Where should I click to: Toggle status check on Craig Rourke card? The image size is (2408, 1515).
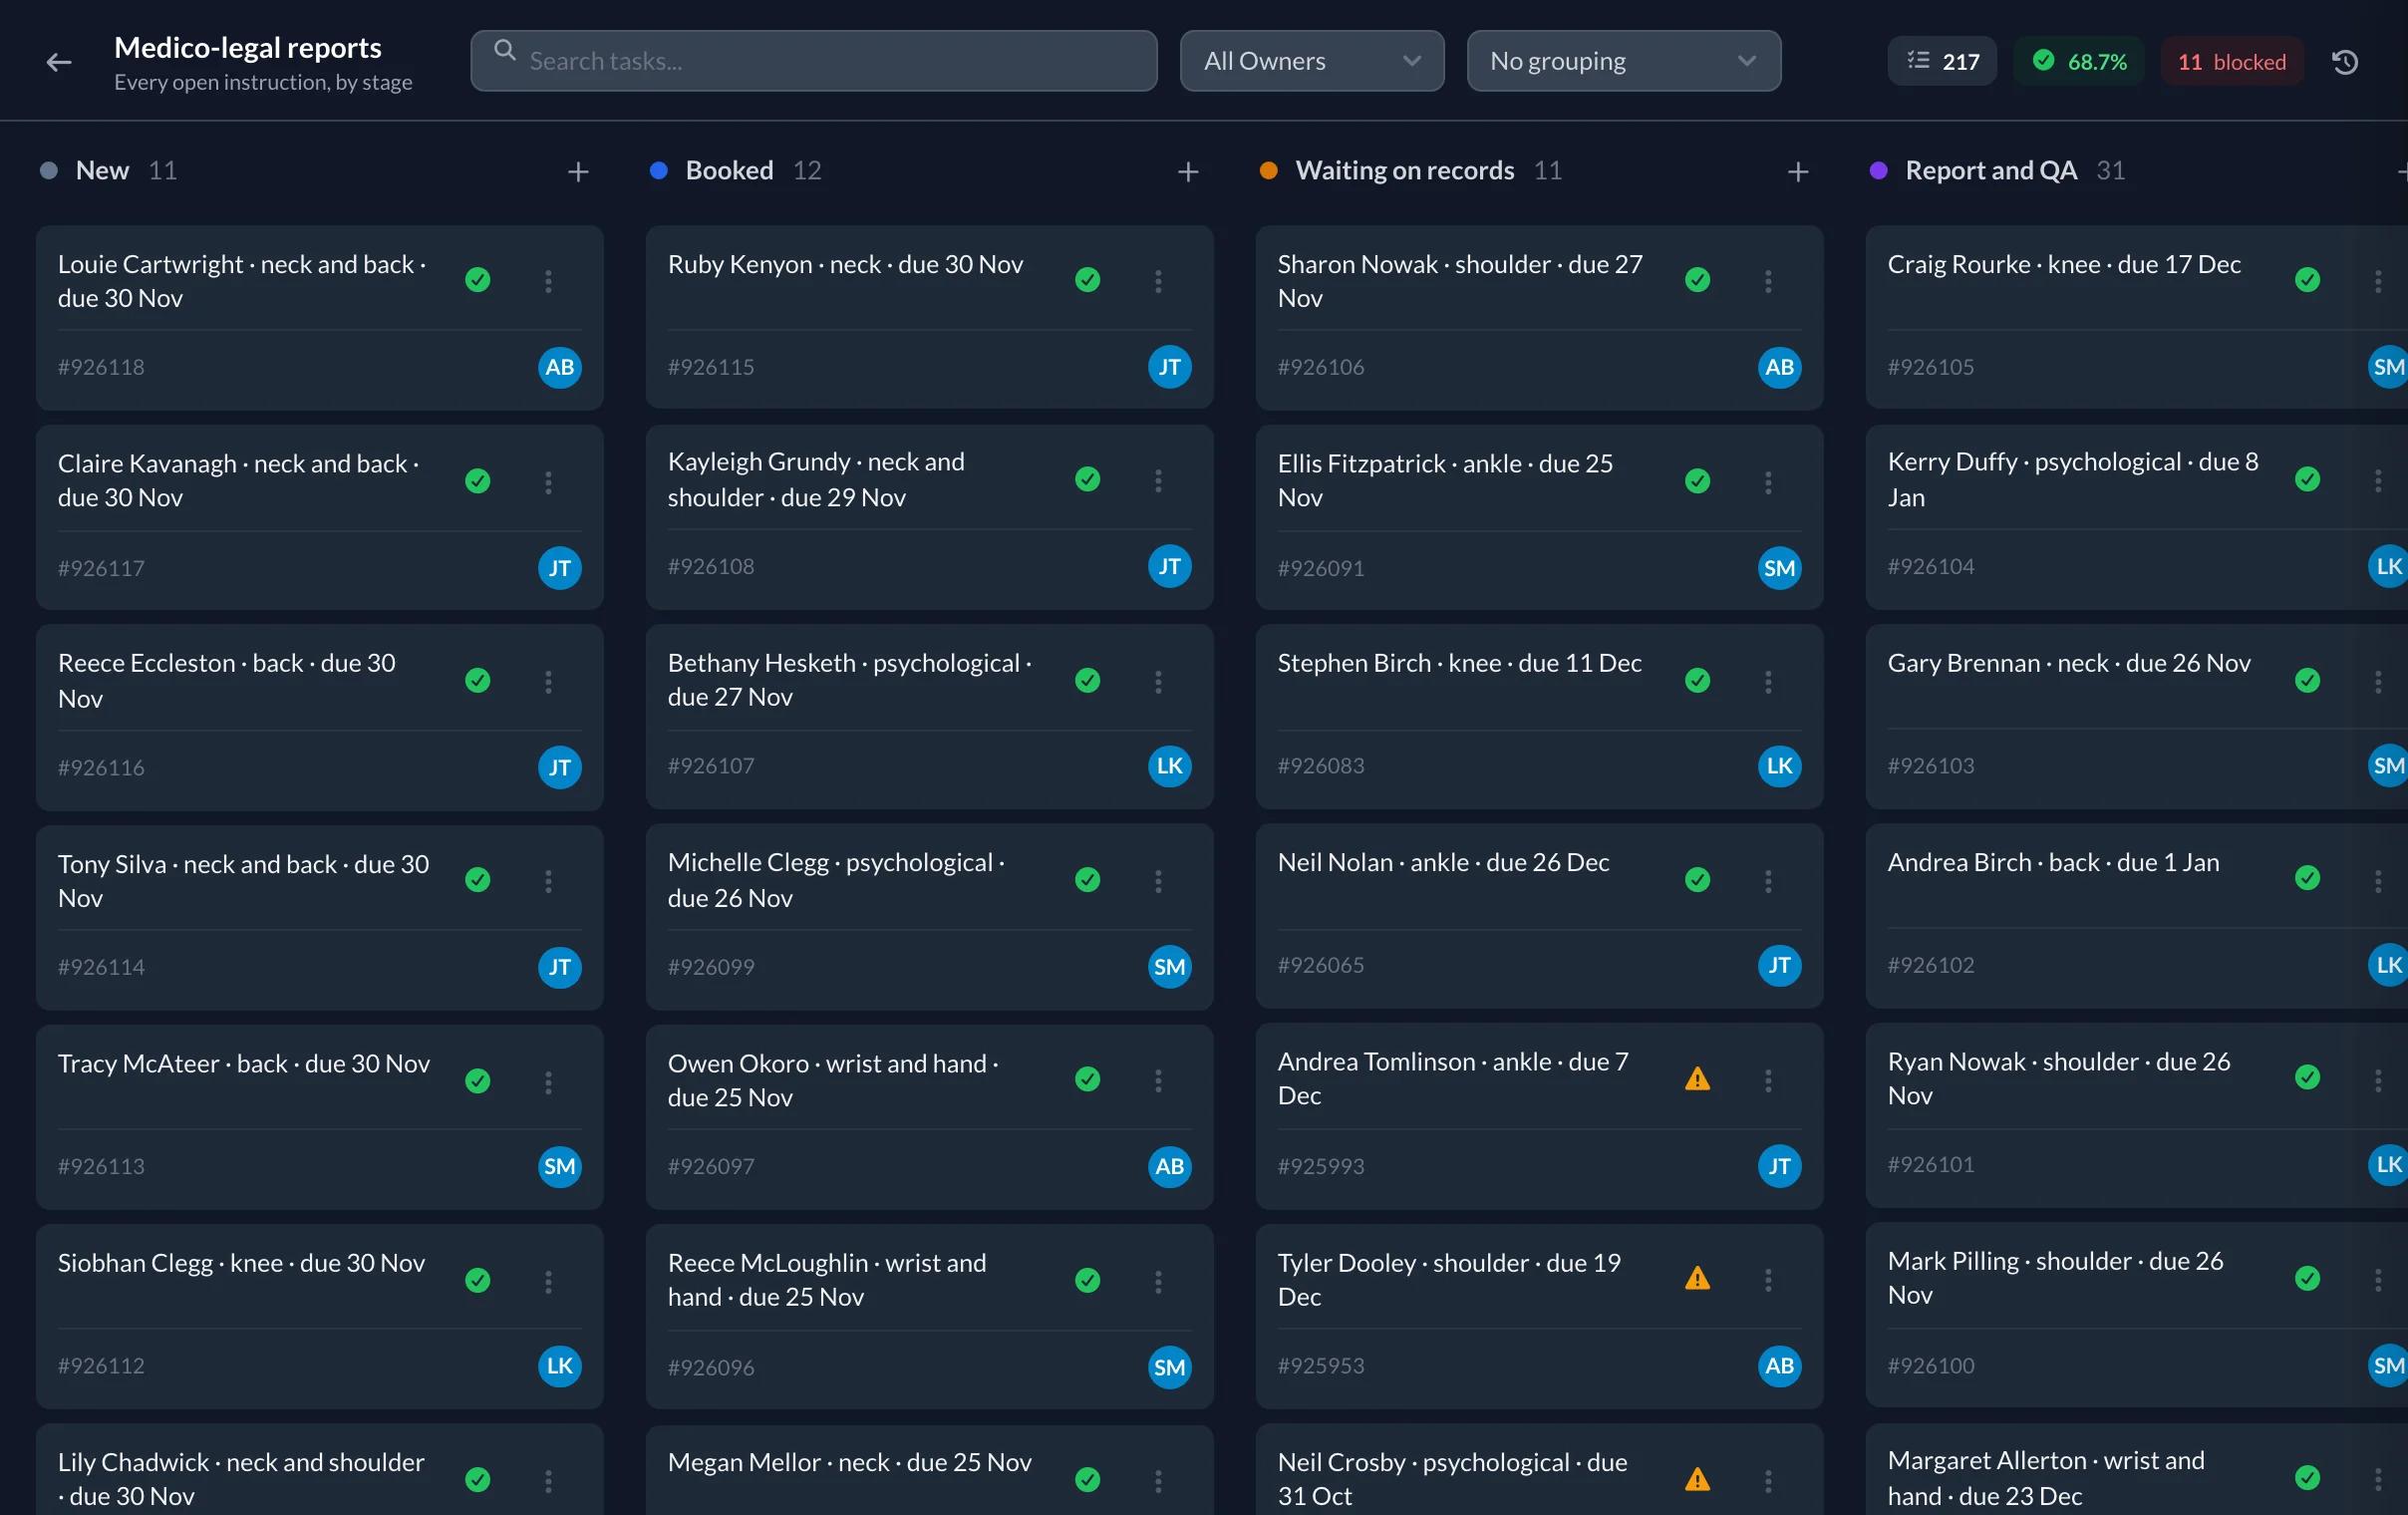2308,279
